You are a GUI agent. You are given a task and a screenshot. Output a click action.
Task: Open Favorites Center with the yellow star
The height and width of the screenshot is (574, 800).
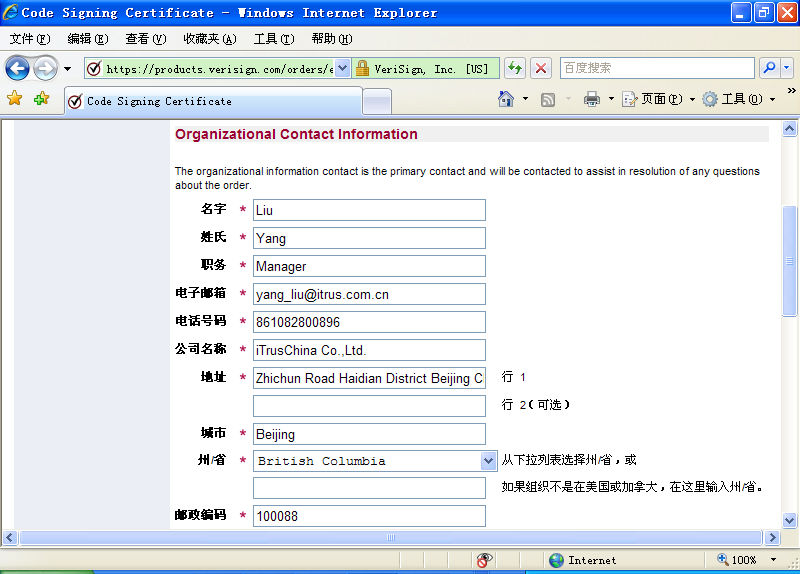coord(15,99)
